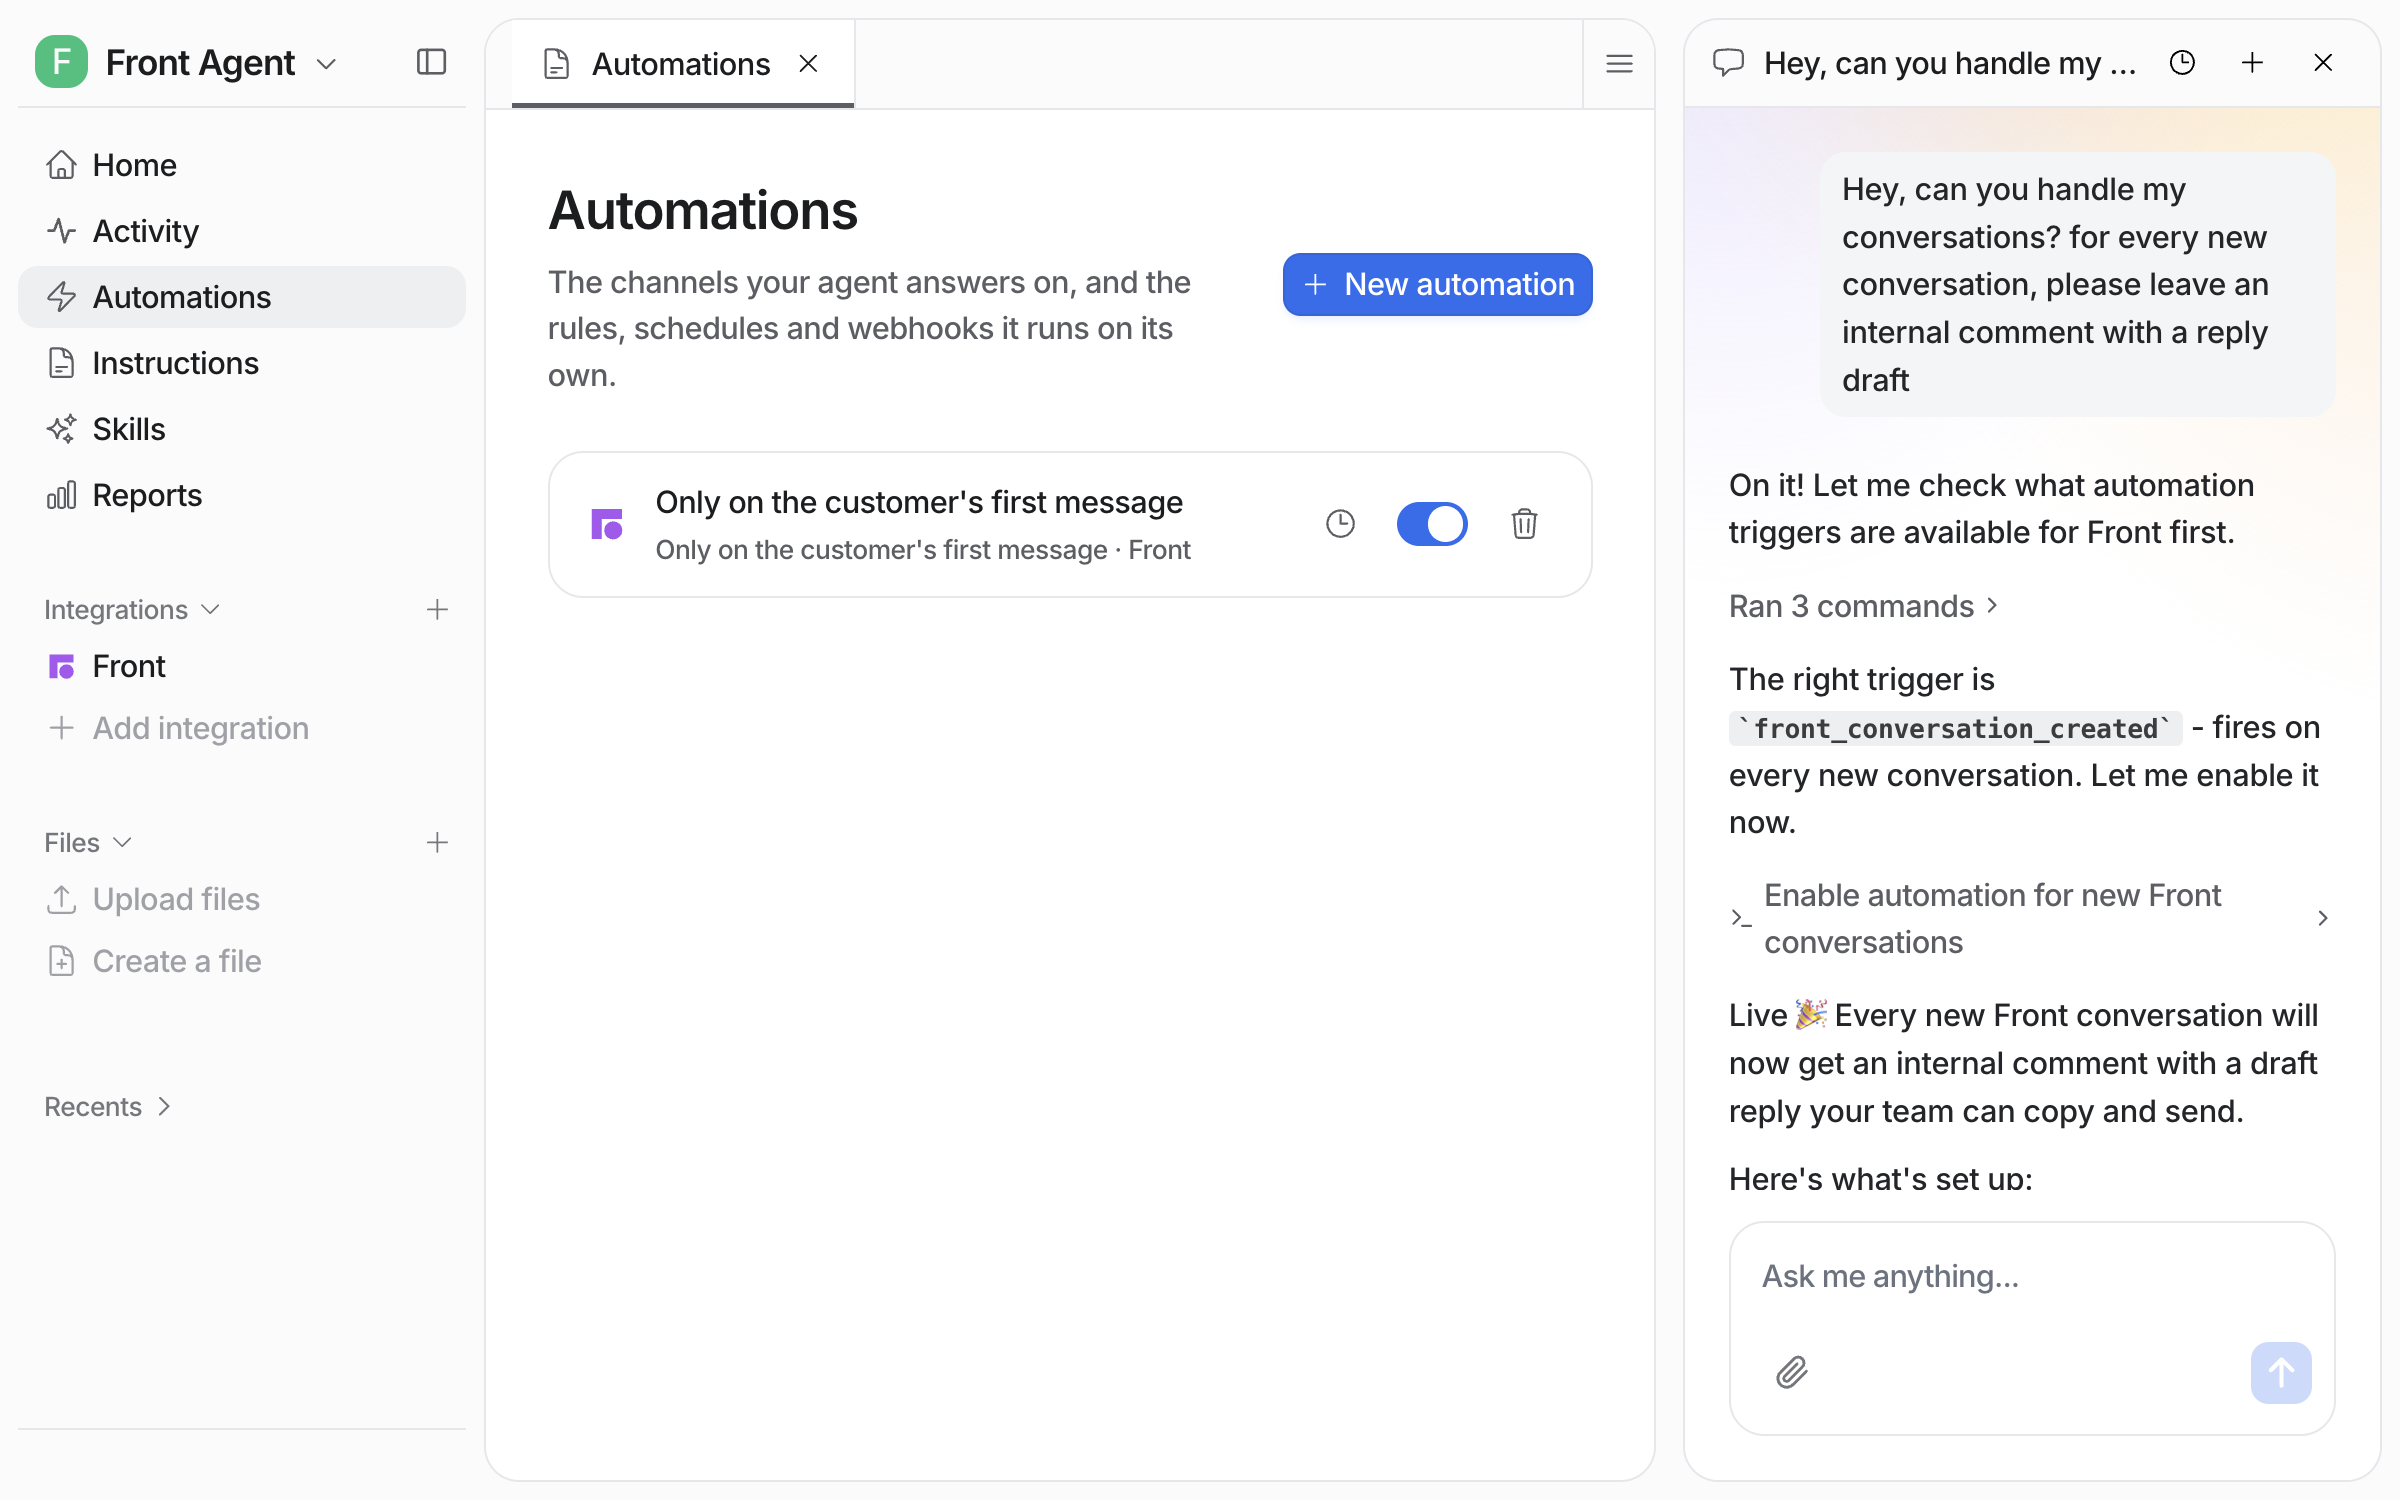Click the green F workspace avatar

[x=61, y=62]
